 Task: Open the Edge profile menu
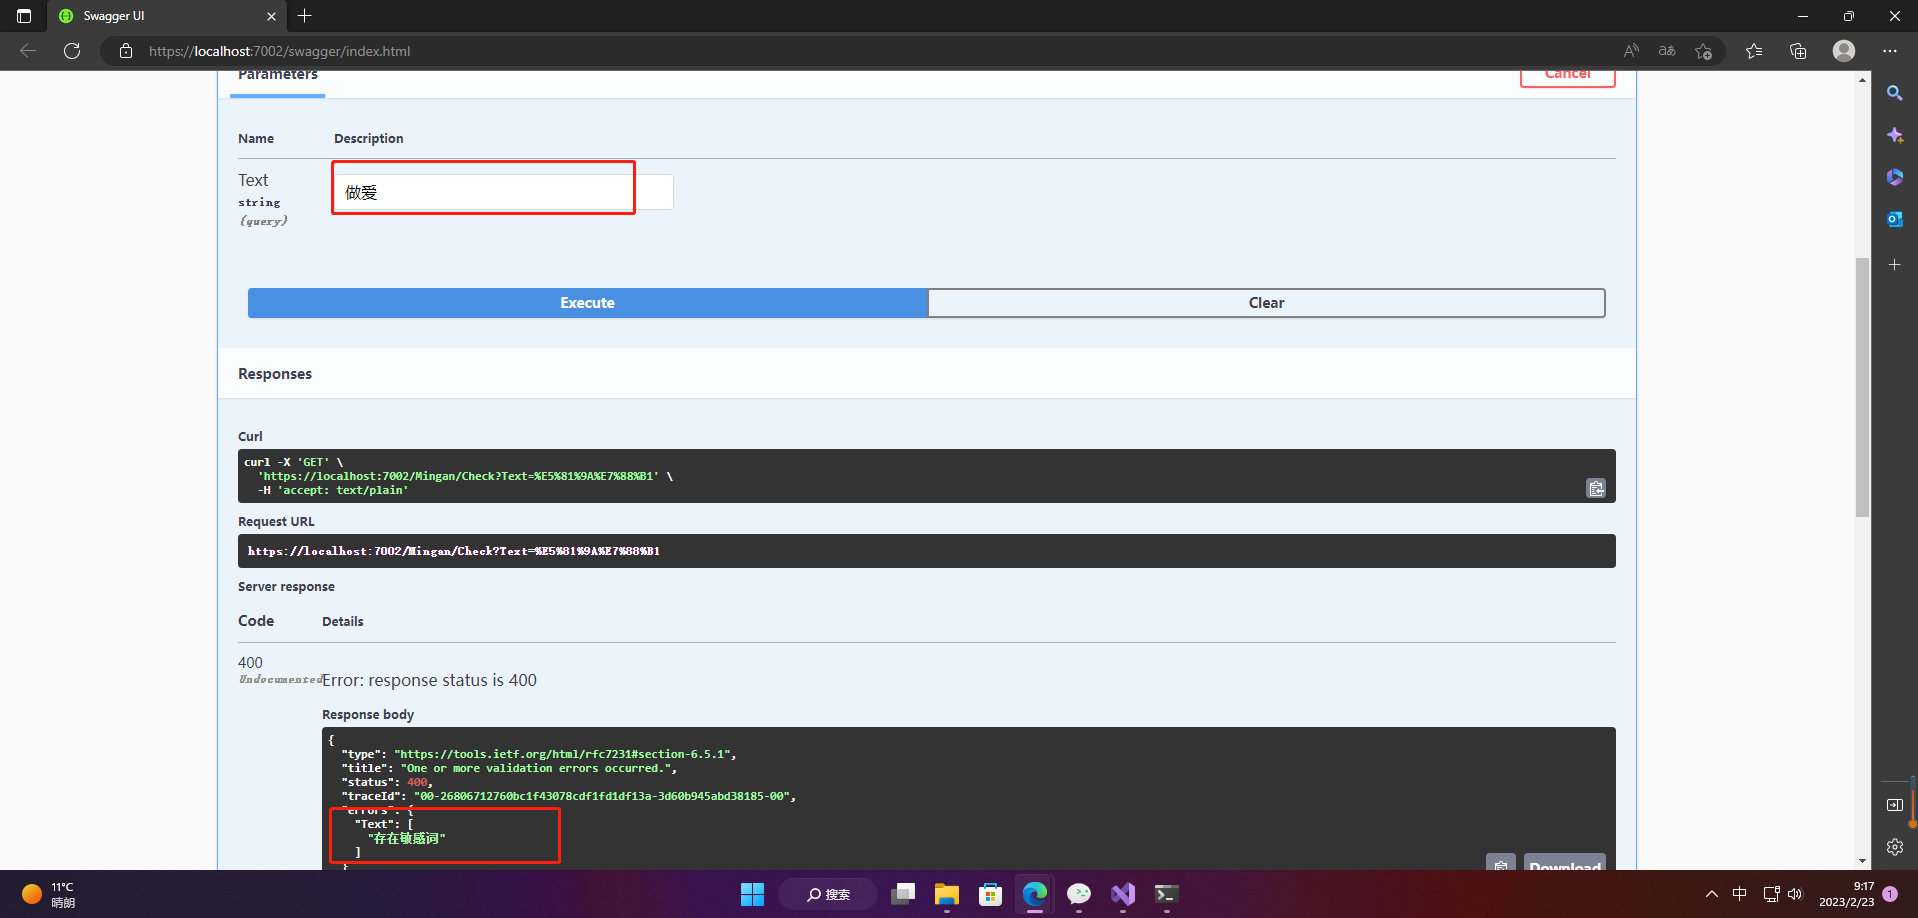pos(1844,50)
